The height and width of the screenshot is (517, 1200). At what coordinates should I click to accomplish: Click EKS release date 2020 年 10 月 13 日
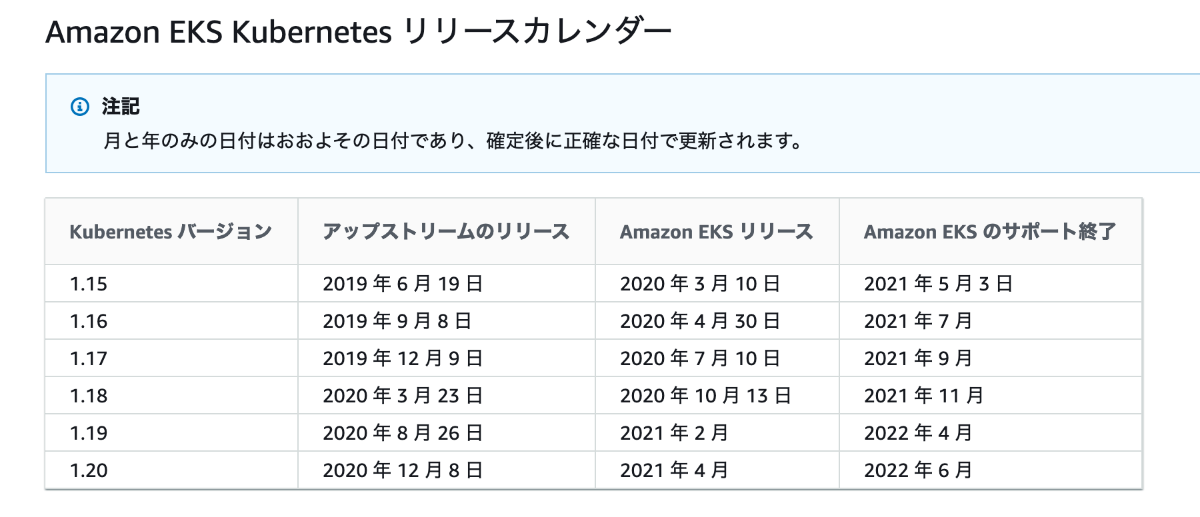click(705, 395)
